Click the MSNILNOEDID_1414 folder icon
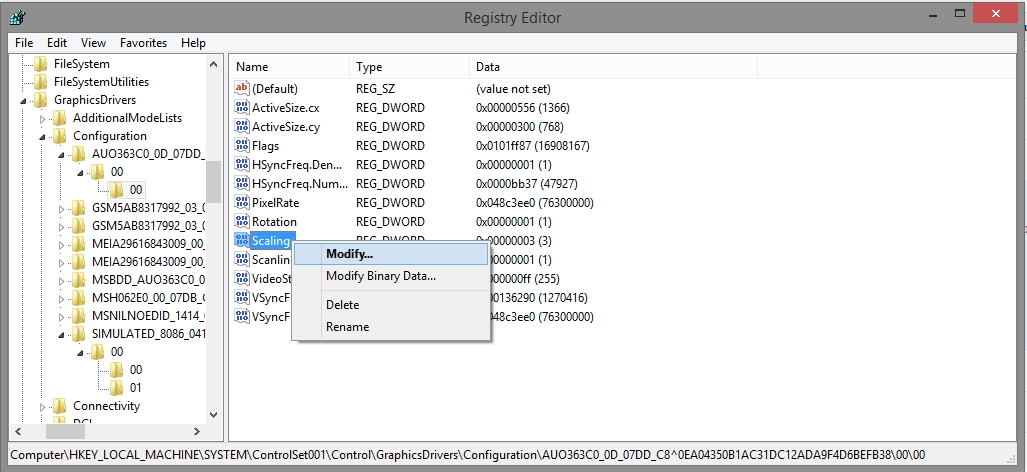The image size is (1027, 472). (79, 316)
